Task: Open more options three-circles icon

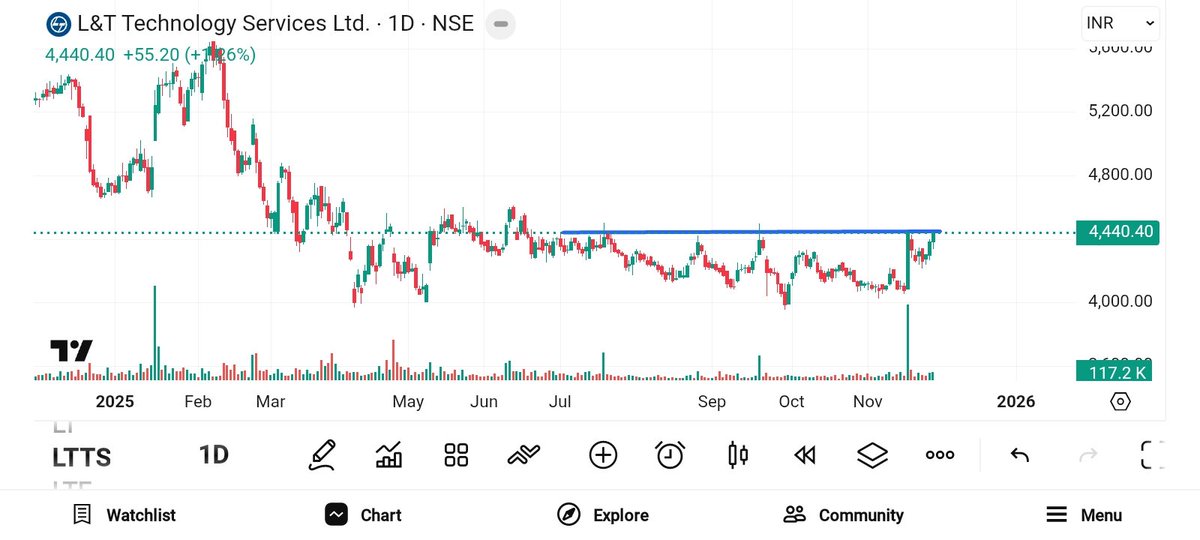Action: (x=940, y=455)
